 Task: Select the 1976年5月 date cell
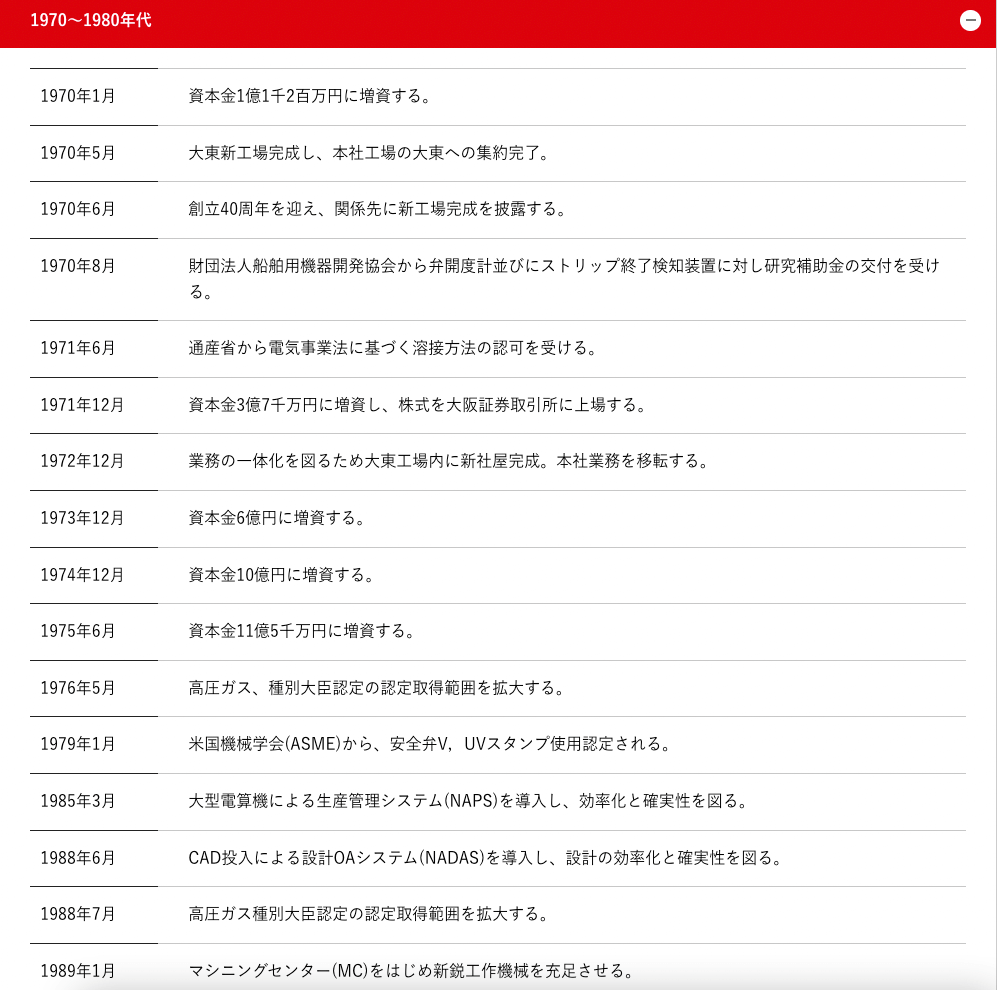tap(78, 688)
